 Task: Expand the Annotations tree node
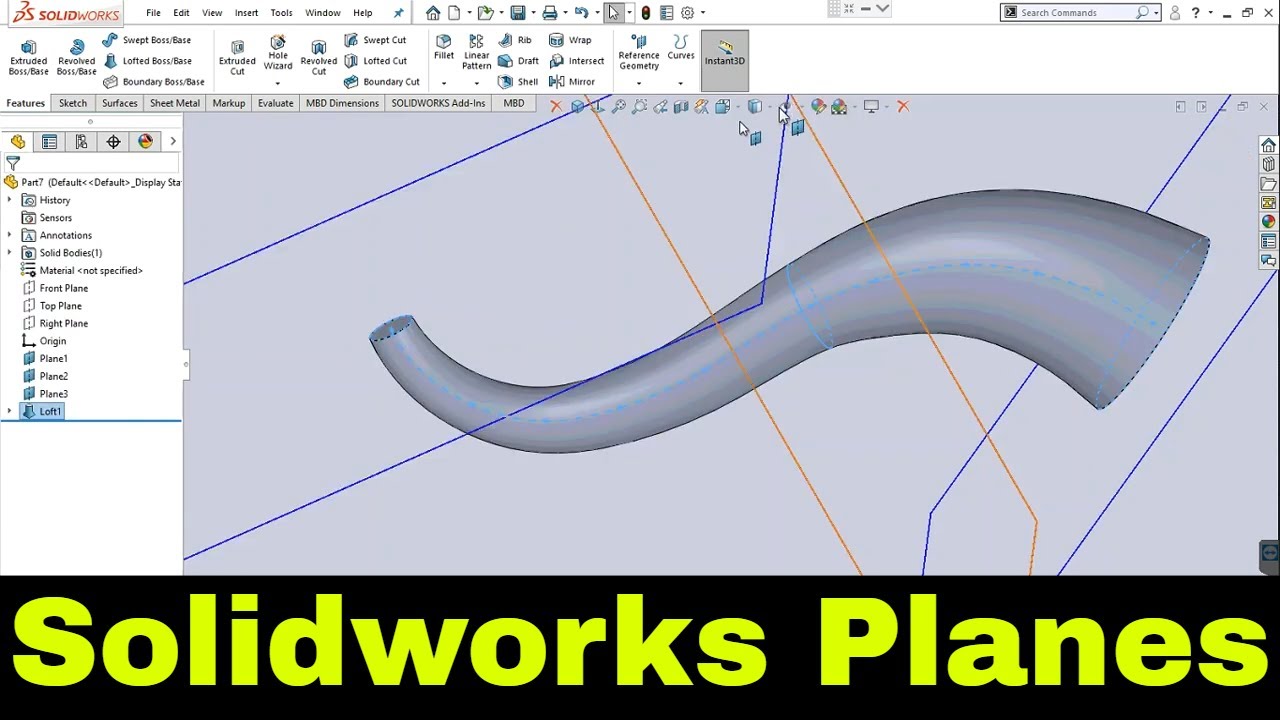(10, 235)
